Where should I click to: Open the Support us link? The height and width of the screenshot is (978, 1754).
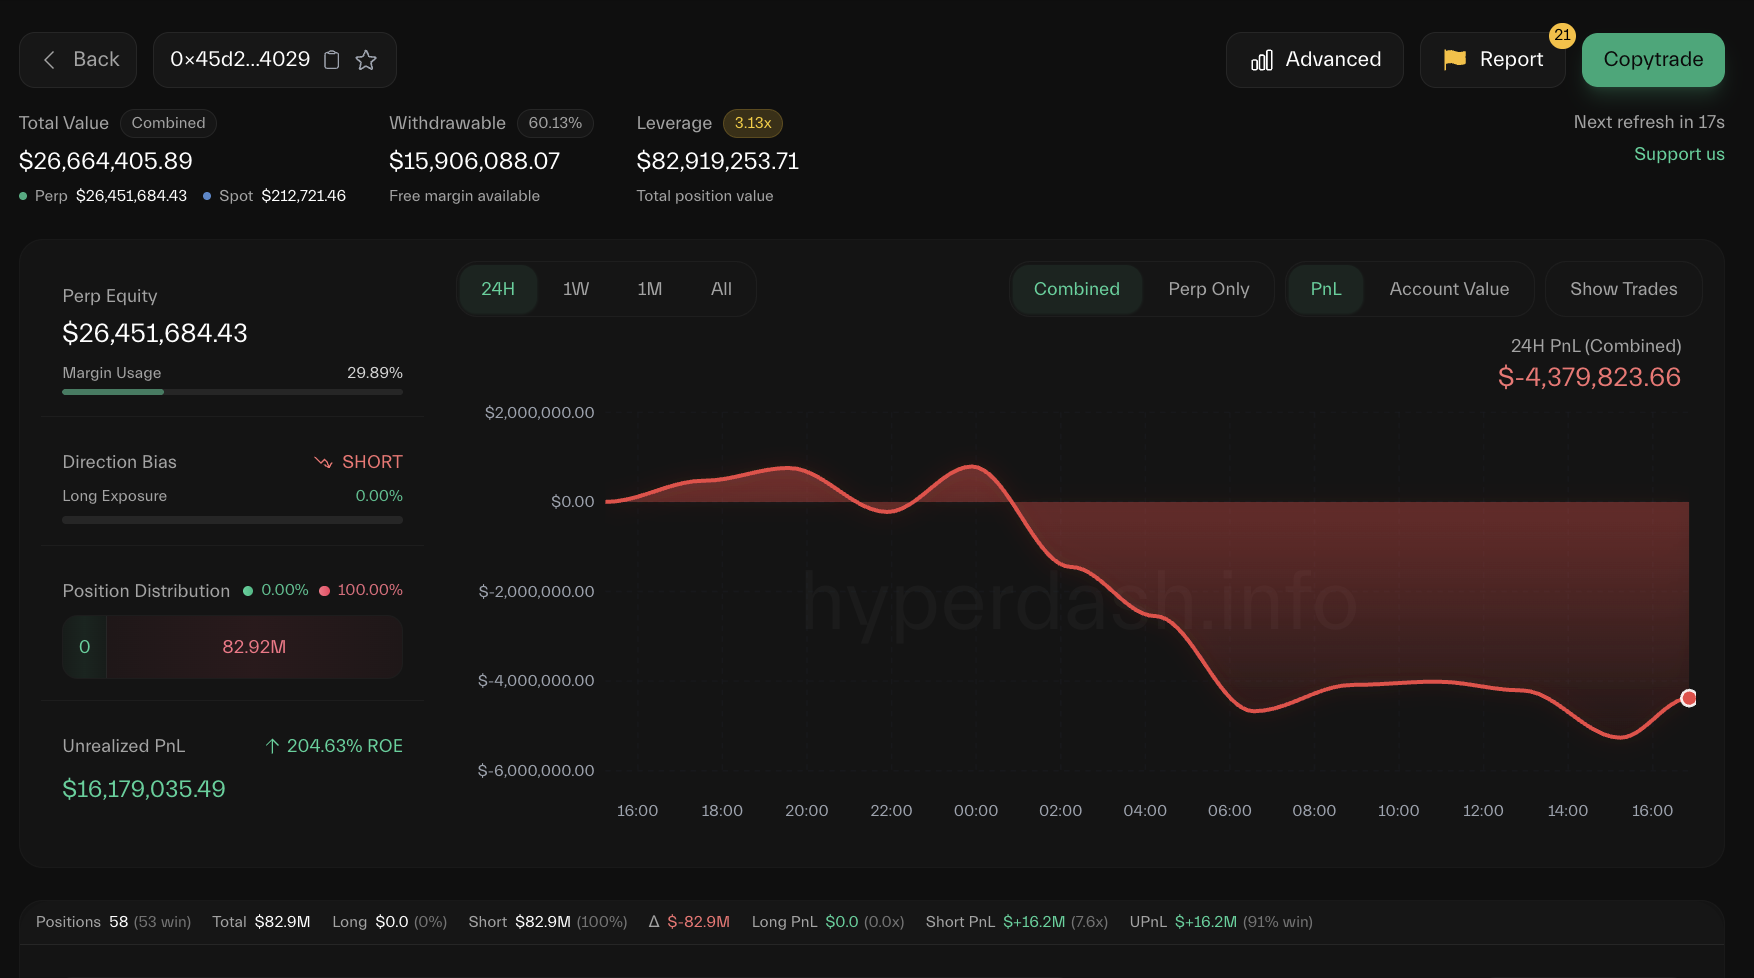[x=1679, y=154]
